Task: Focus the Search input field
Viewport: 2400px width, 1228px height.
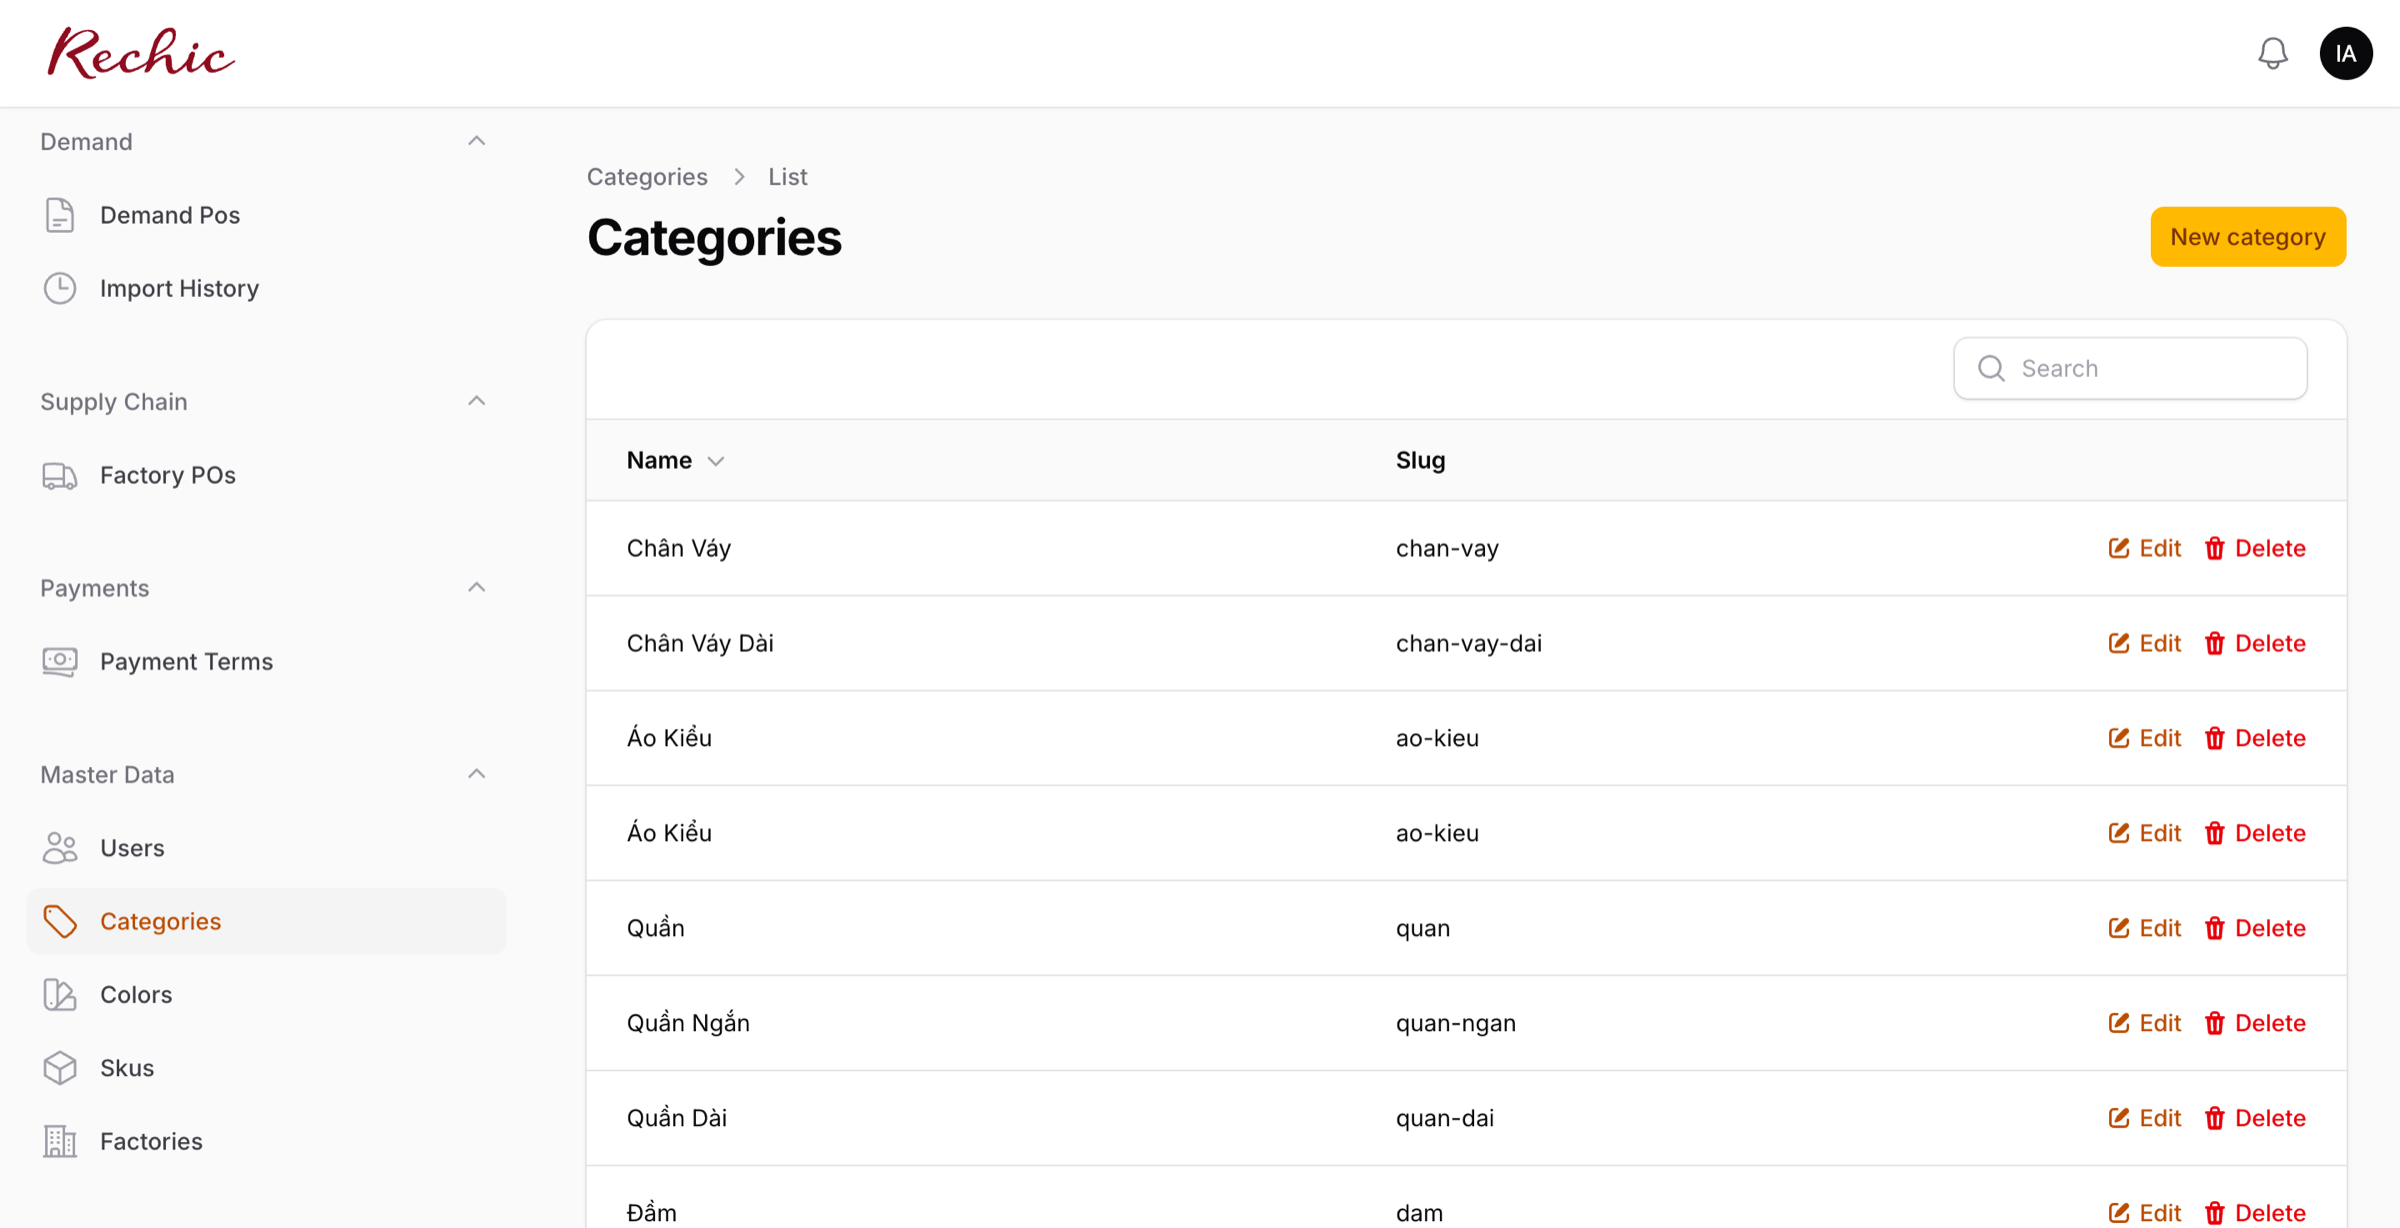Action: pos(2131,368)
